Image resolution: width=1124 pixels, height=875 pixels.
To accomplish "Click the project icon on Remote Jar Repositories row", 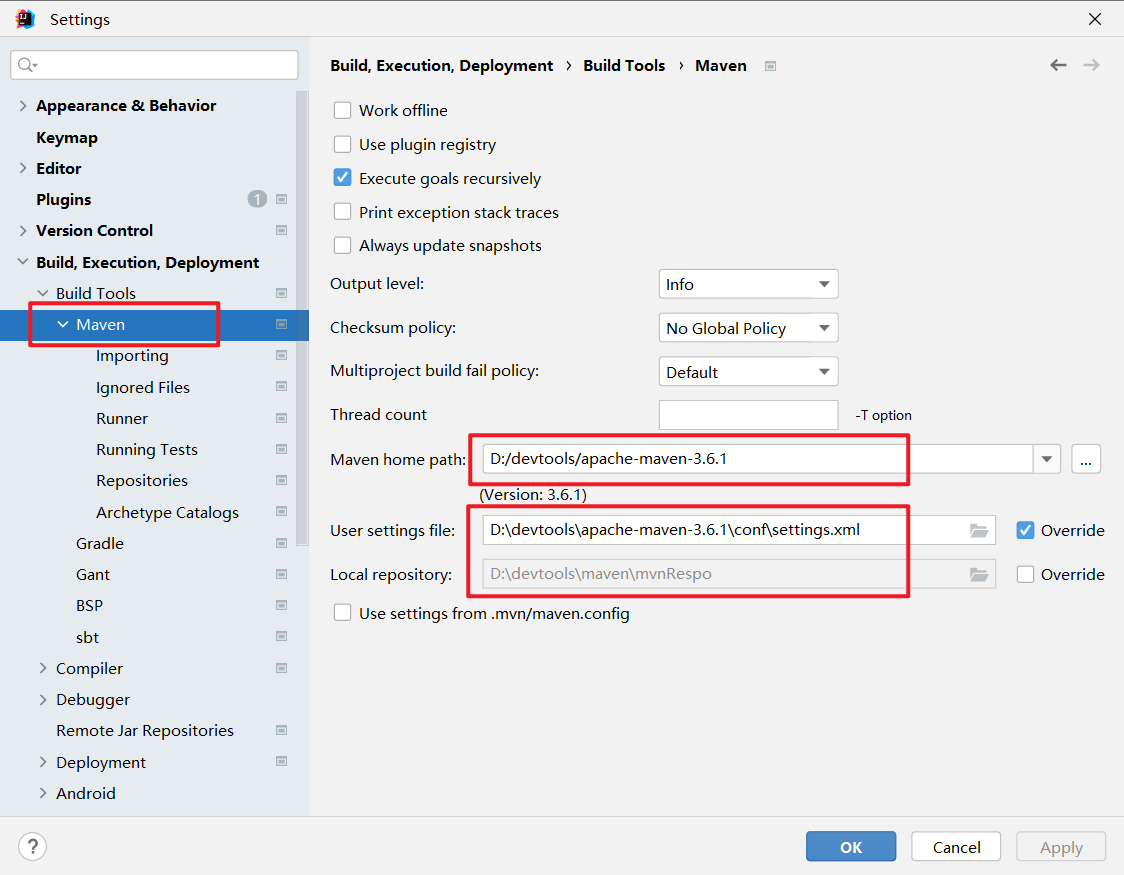I will tap(282, 730).
